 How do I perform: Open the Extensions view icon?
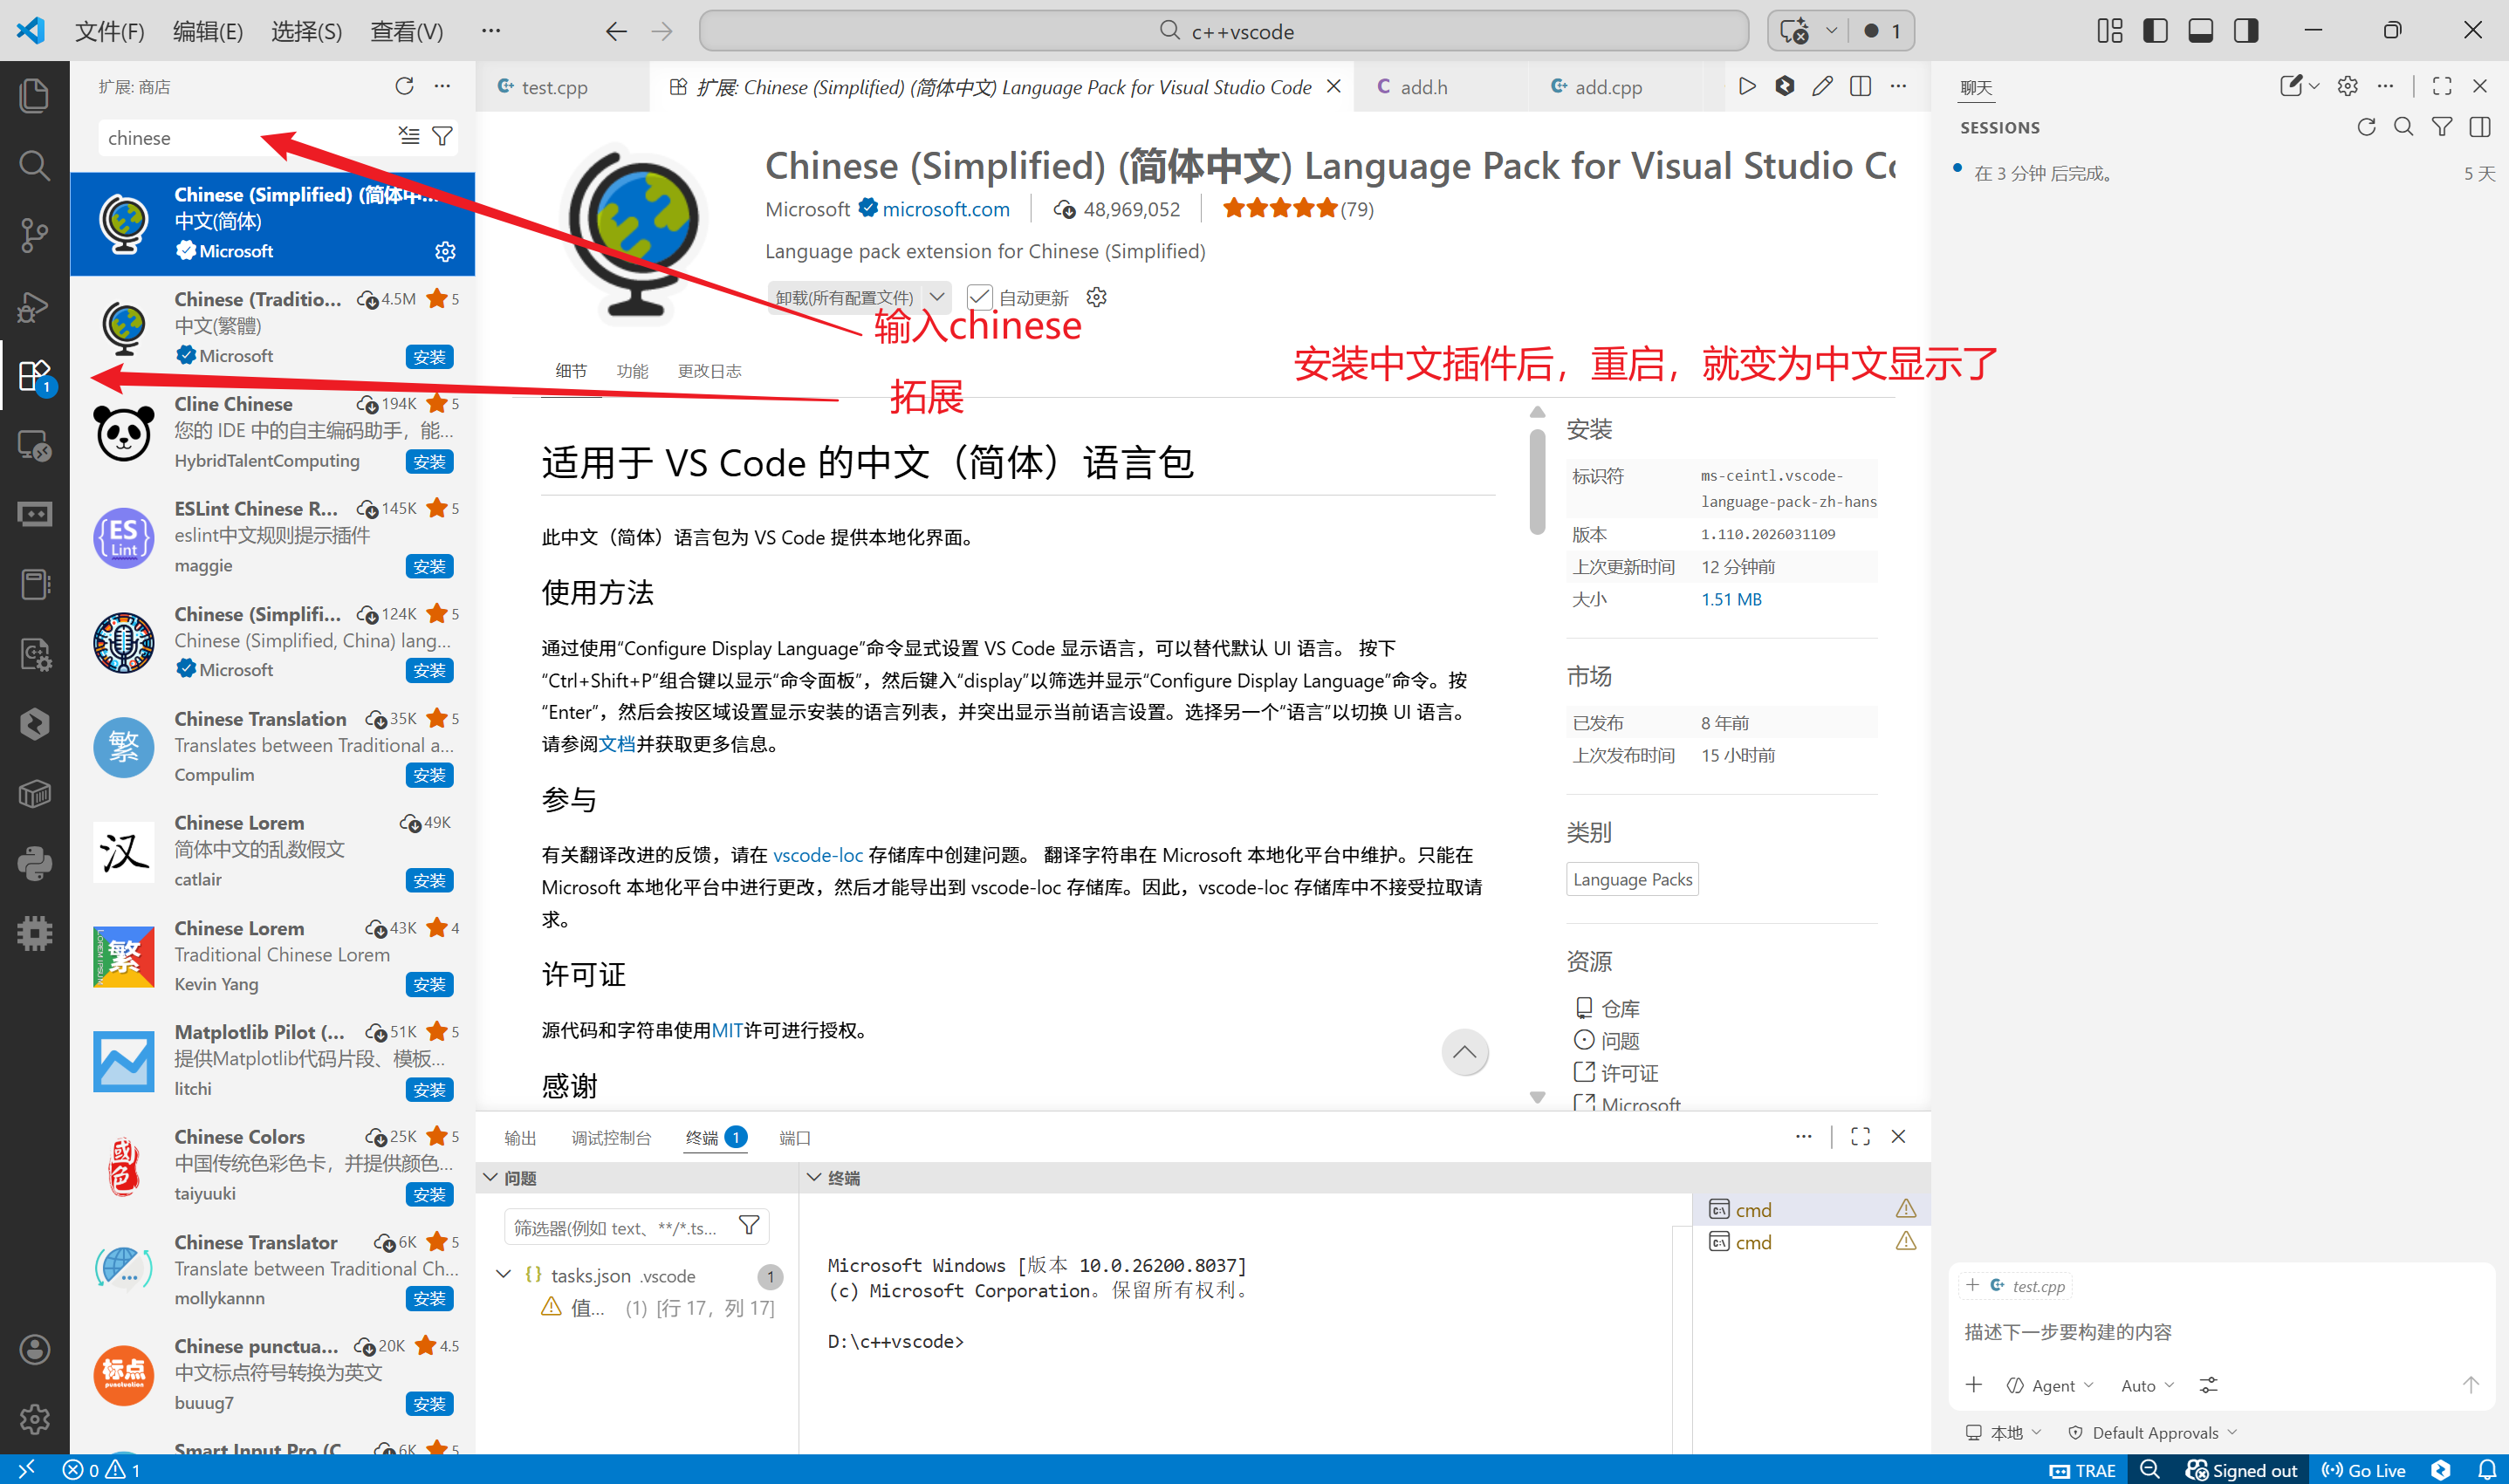34,376
